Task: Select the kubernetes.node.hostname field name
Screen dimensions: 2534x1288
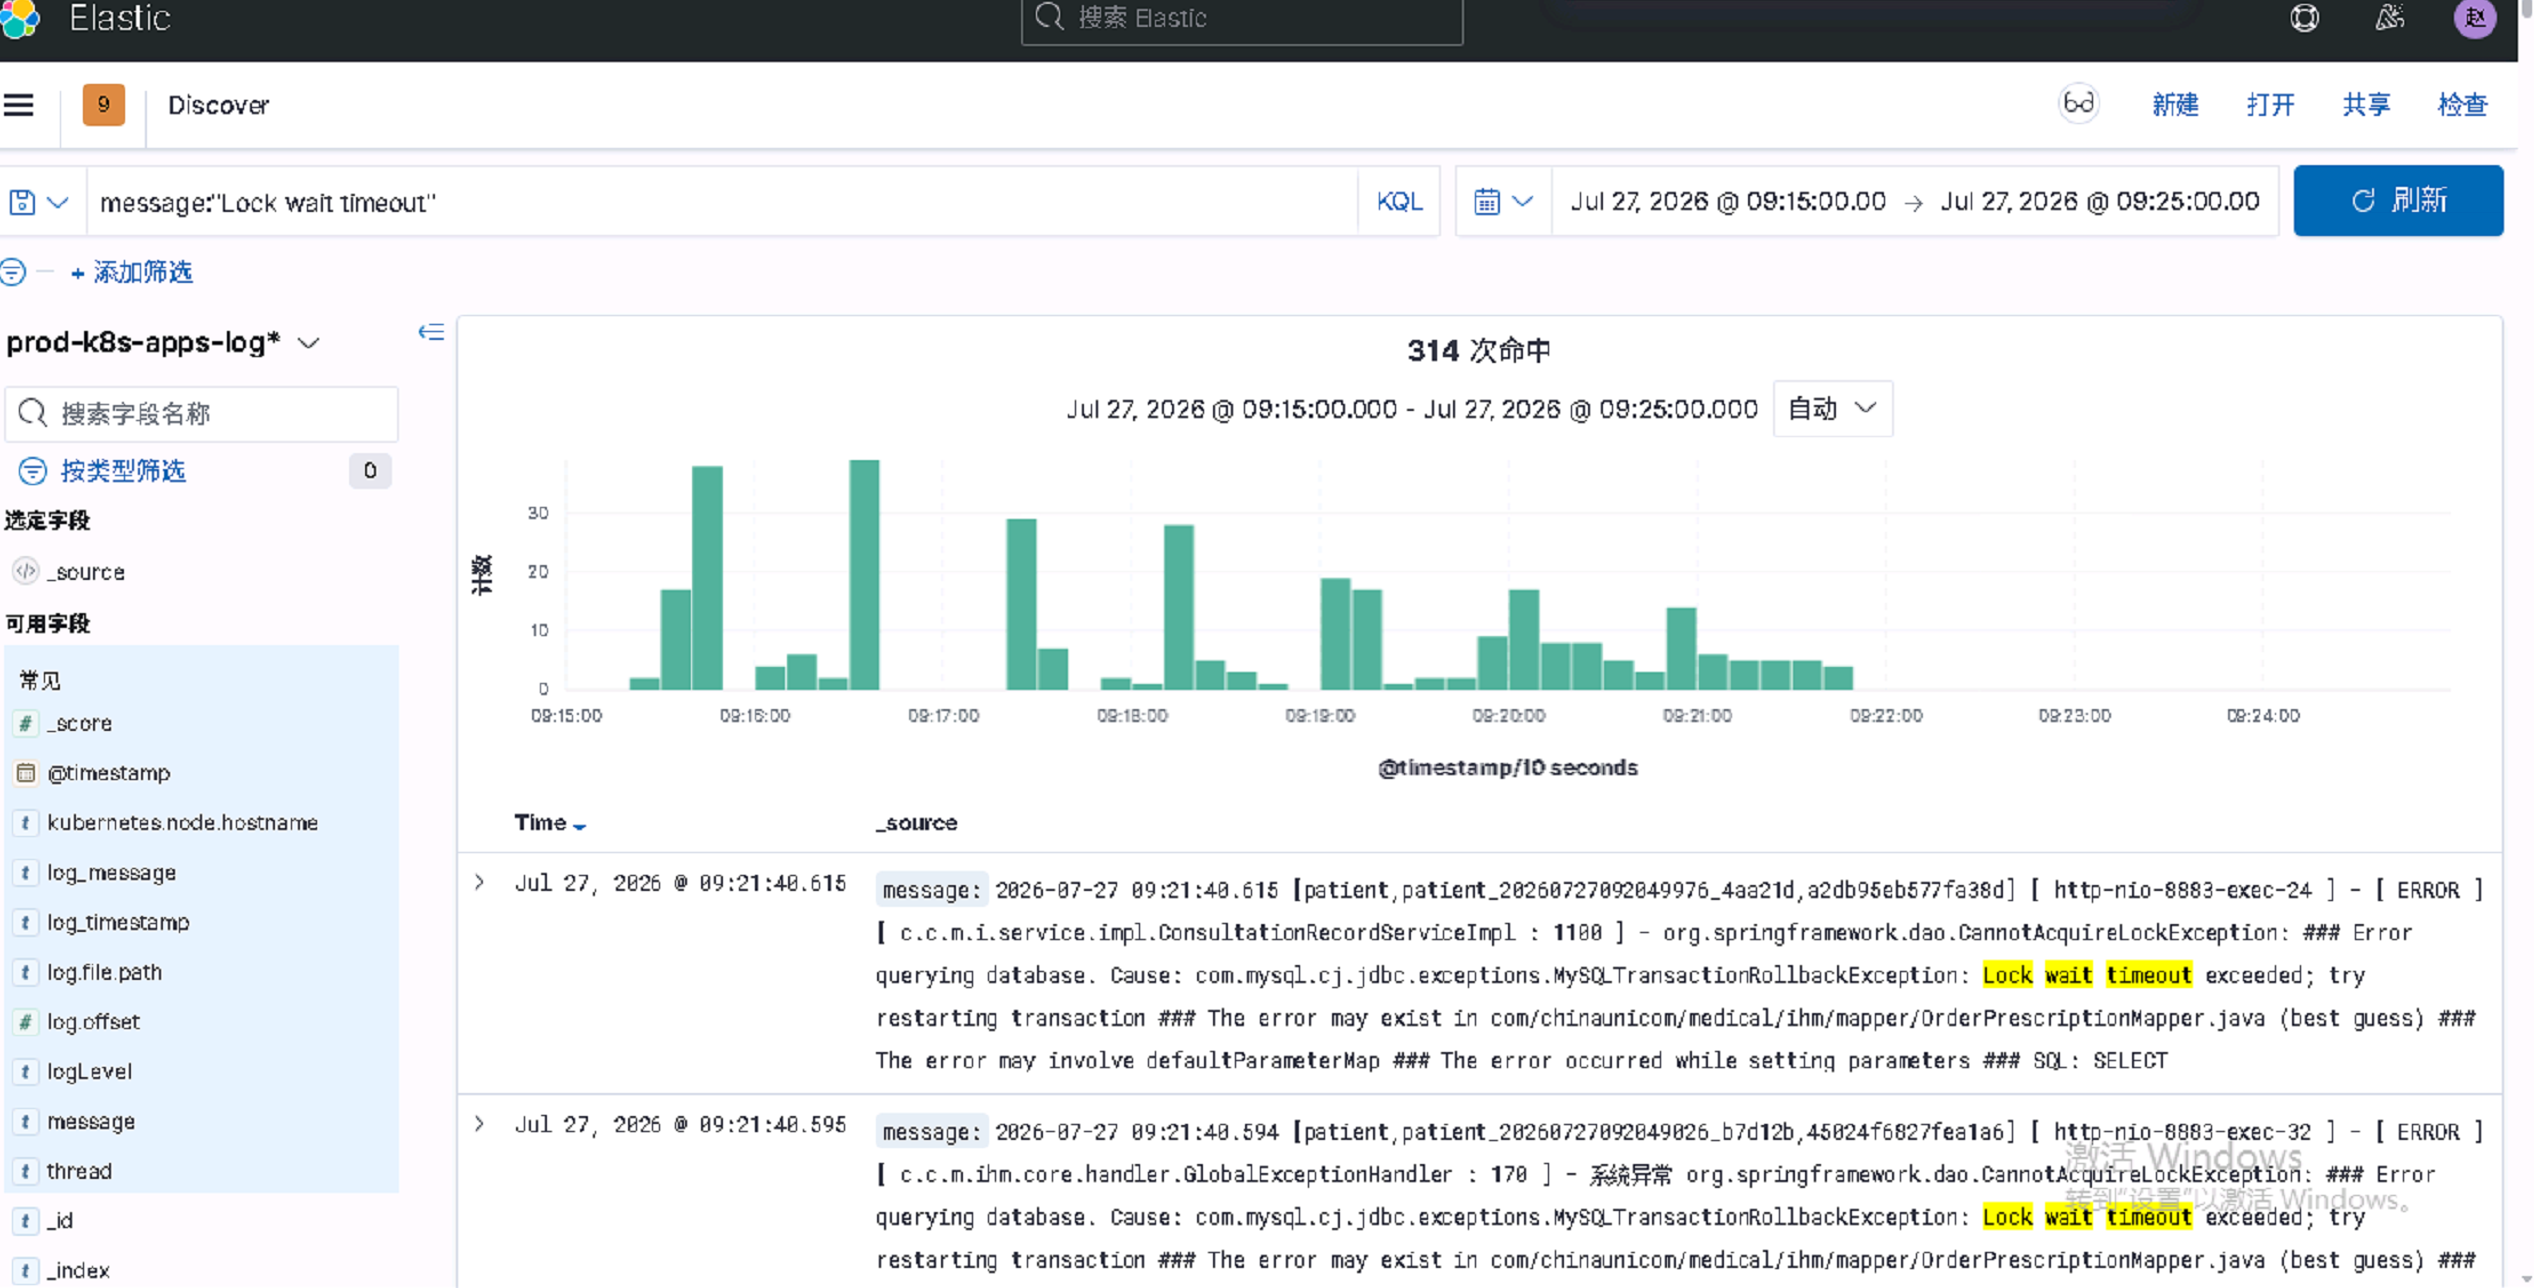Action: 183,823
